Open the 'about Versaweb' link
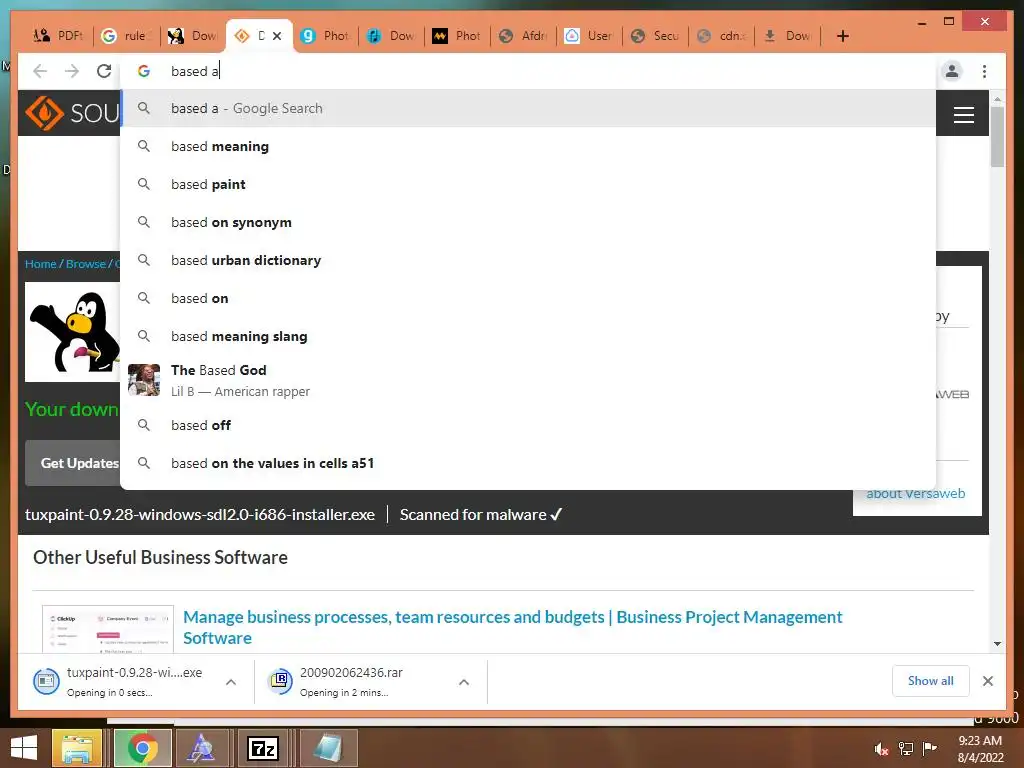This screenshot has height=768, width=1024. 916,494
